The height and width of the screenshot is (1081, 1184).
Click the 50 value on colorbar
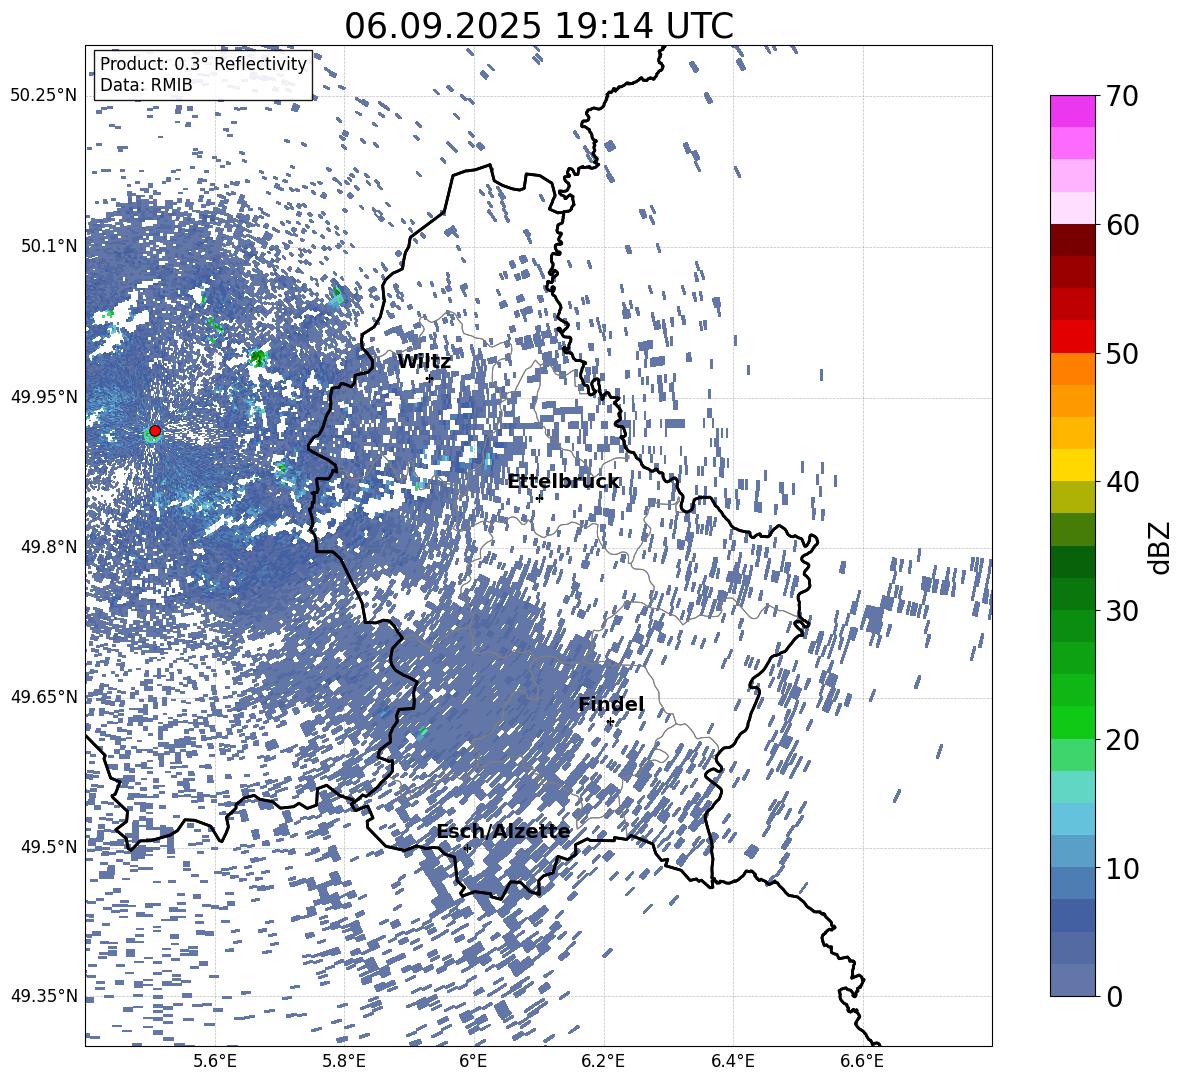pos(1122,354)
